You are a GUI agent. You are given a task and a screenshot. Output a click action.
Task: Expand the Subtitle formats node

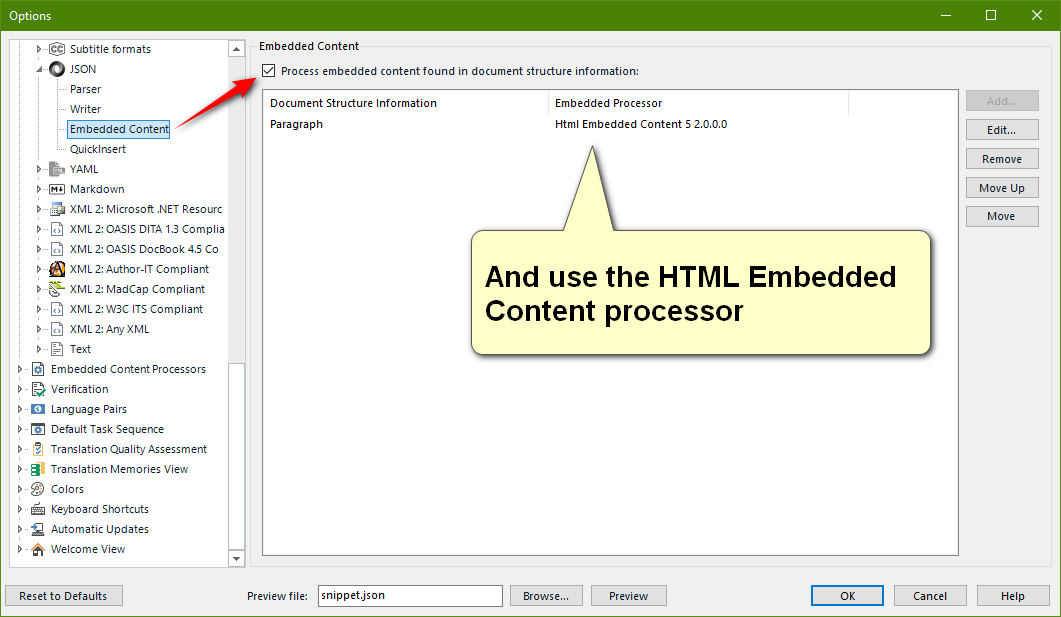[x=39, y=49]
